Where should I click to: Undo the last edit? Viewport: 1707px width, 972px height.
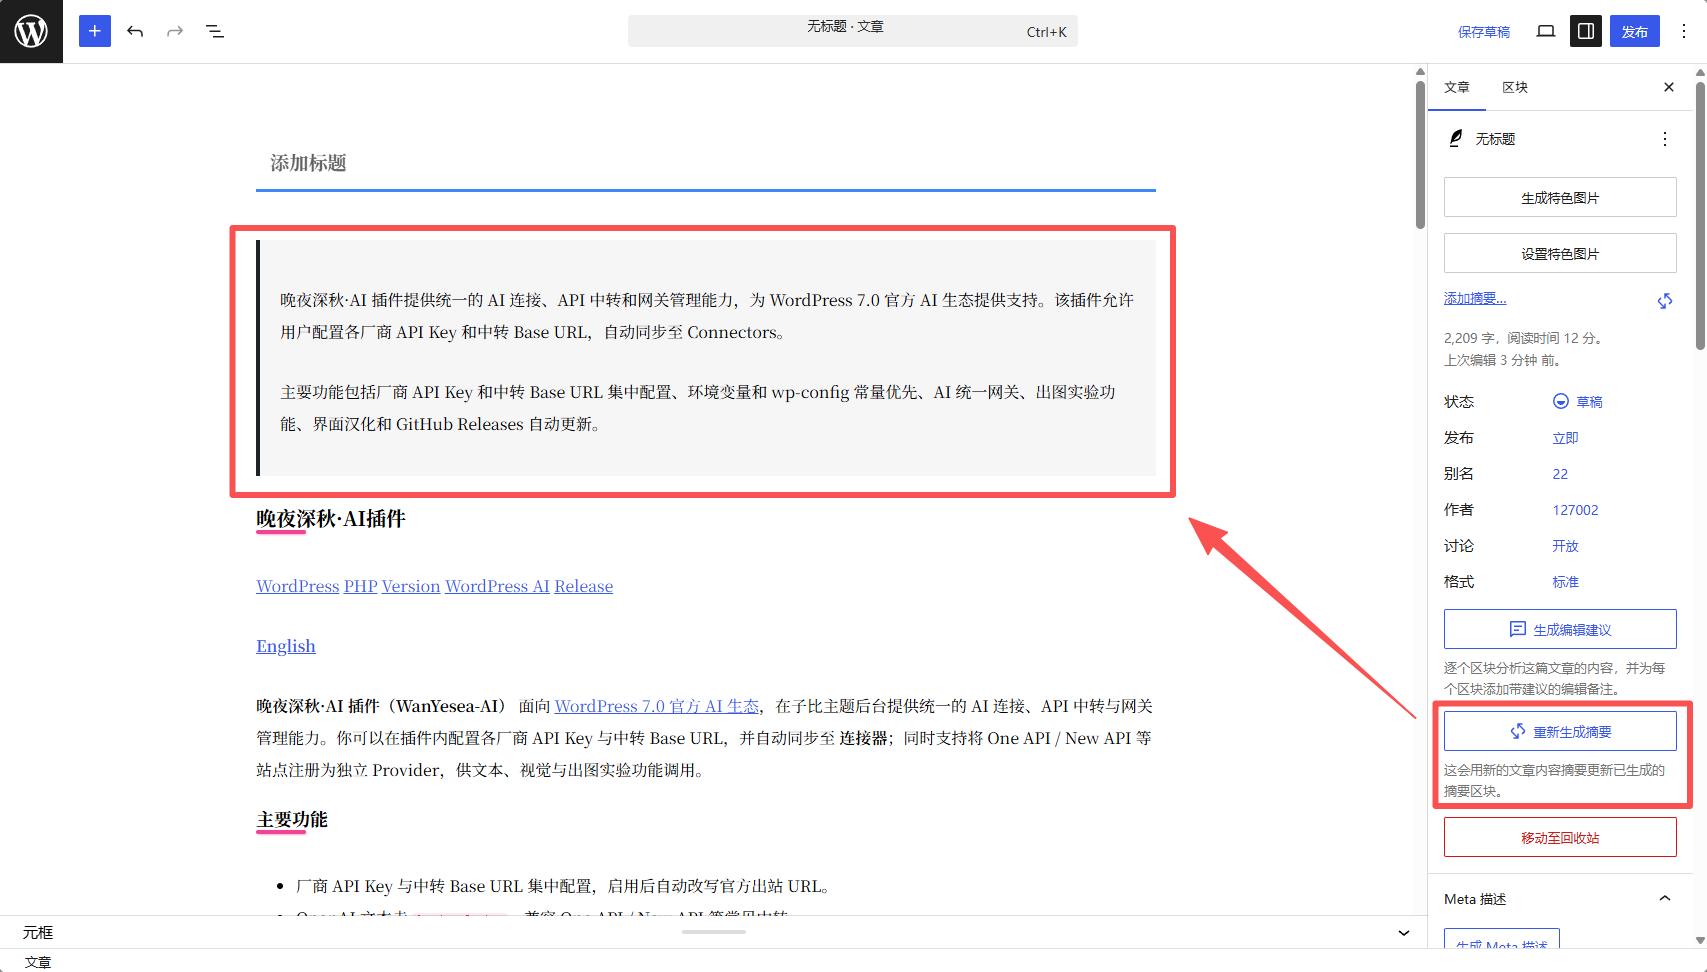point(135,31)
